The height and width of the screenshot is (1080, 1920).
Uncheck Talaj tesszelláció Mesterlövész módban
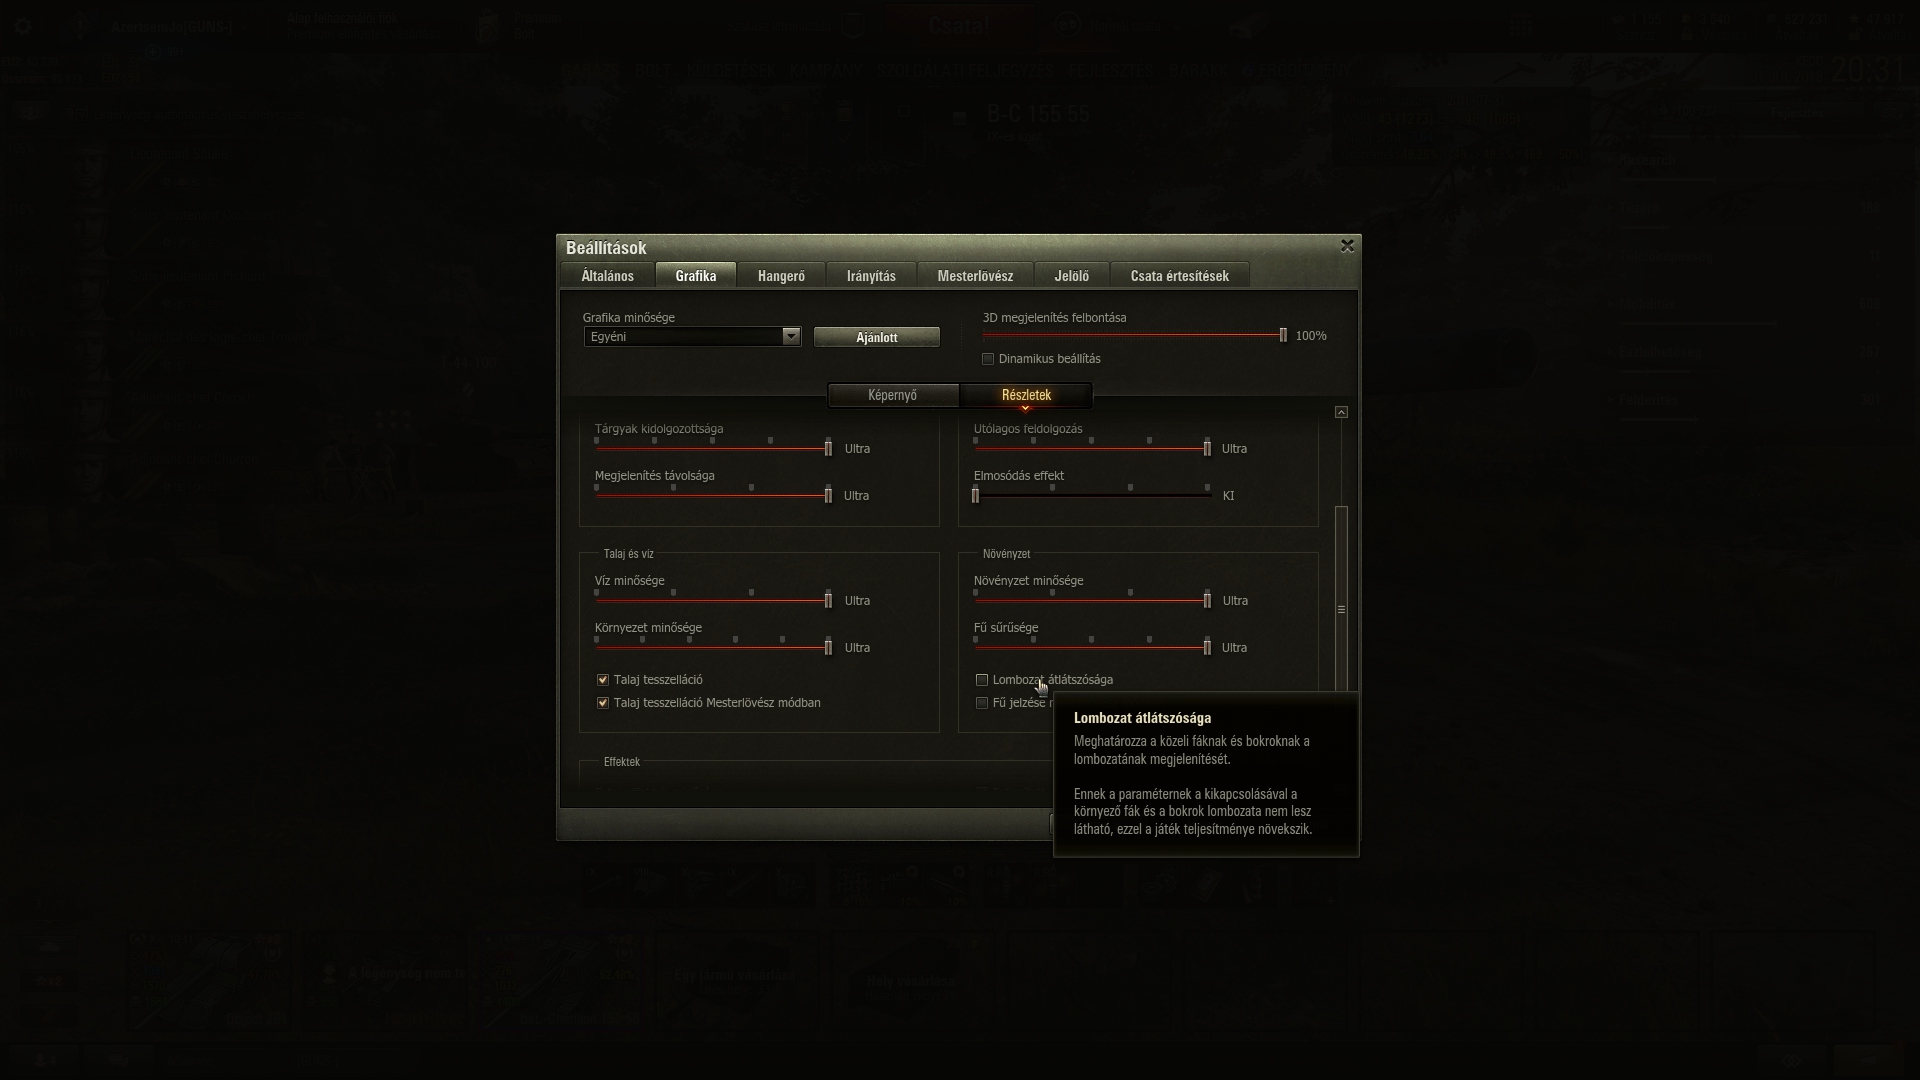603,703
